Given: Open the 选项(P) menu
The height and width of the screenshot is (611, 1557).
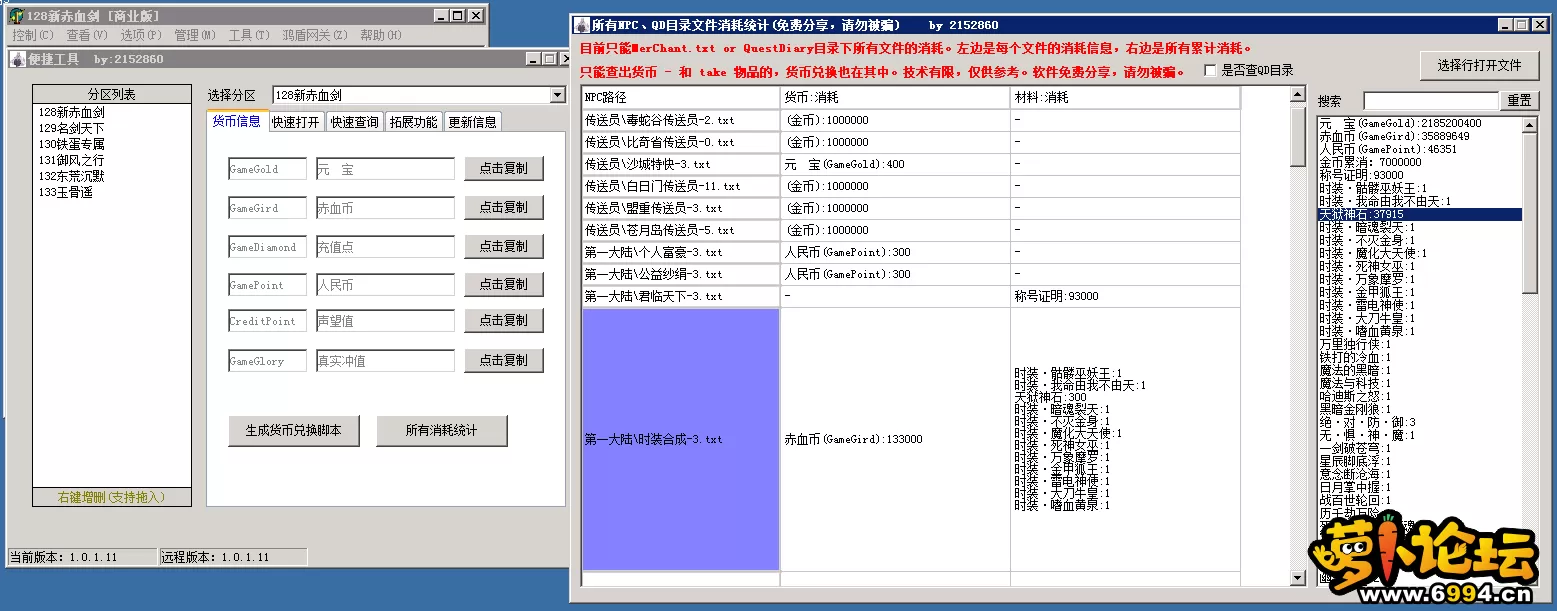Looking at the screenshot, I should (x=140, y=35).
